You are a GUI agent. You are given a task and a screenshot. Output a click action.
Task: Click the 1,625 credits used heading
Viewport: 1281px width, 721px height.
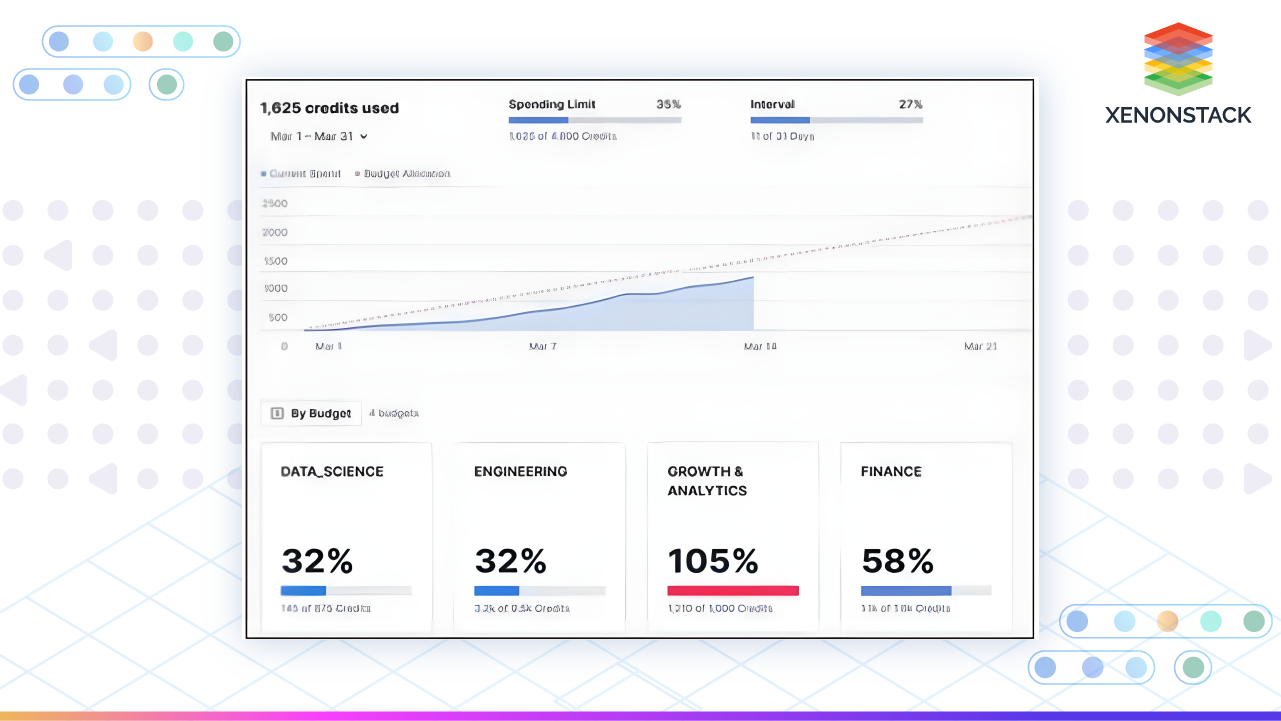point(329,108)
